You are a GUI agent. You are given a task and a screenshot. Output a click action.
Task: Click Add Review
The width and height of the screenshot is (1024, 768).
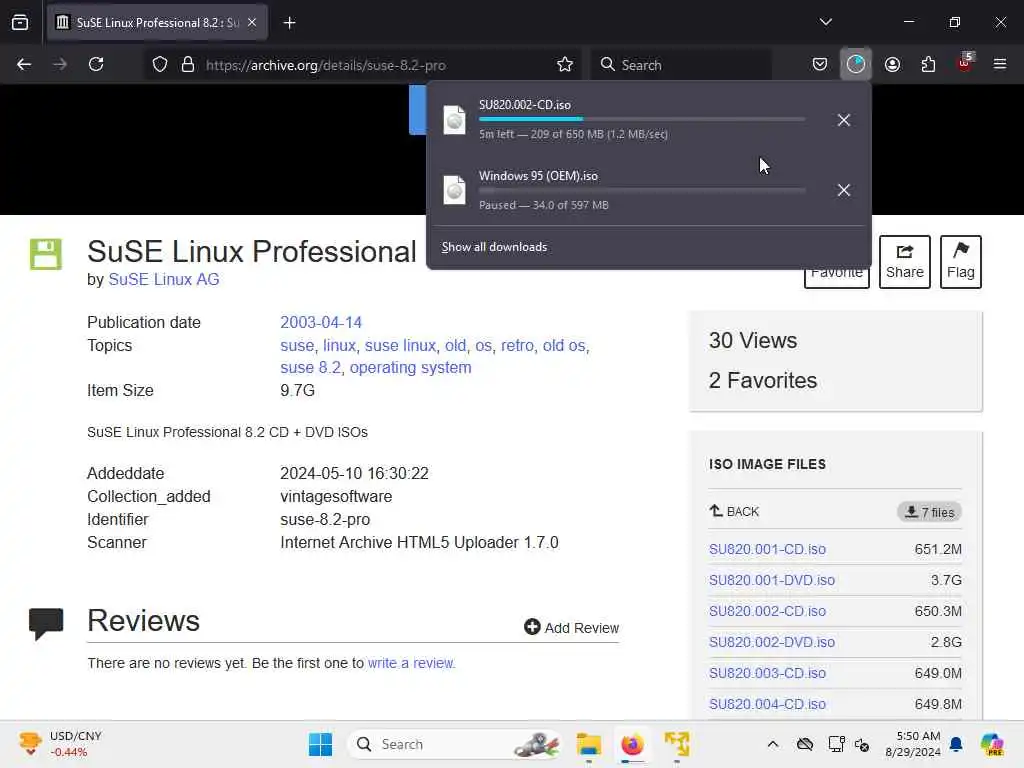(571, 628)
